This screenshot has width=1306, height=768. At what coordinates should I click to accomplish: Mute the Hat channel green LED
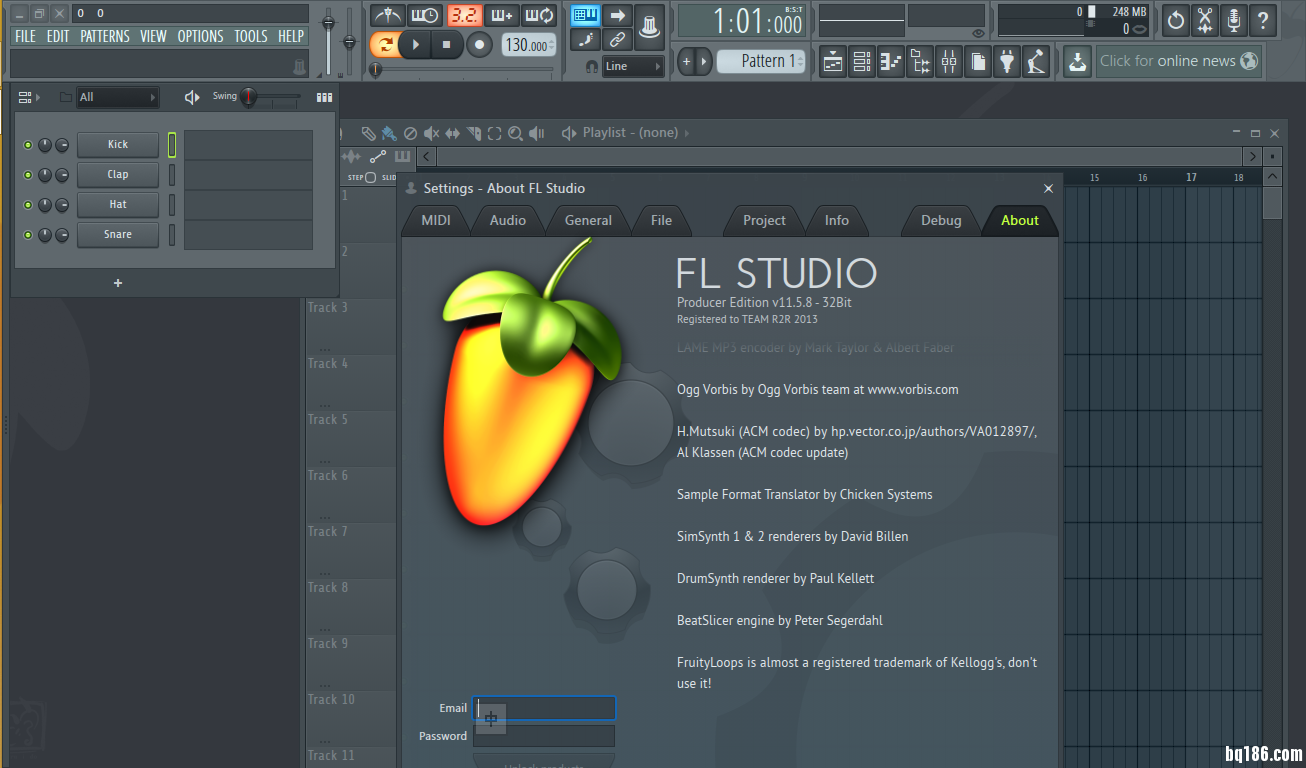pos(28,205)
